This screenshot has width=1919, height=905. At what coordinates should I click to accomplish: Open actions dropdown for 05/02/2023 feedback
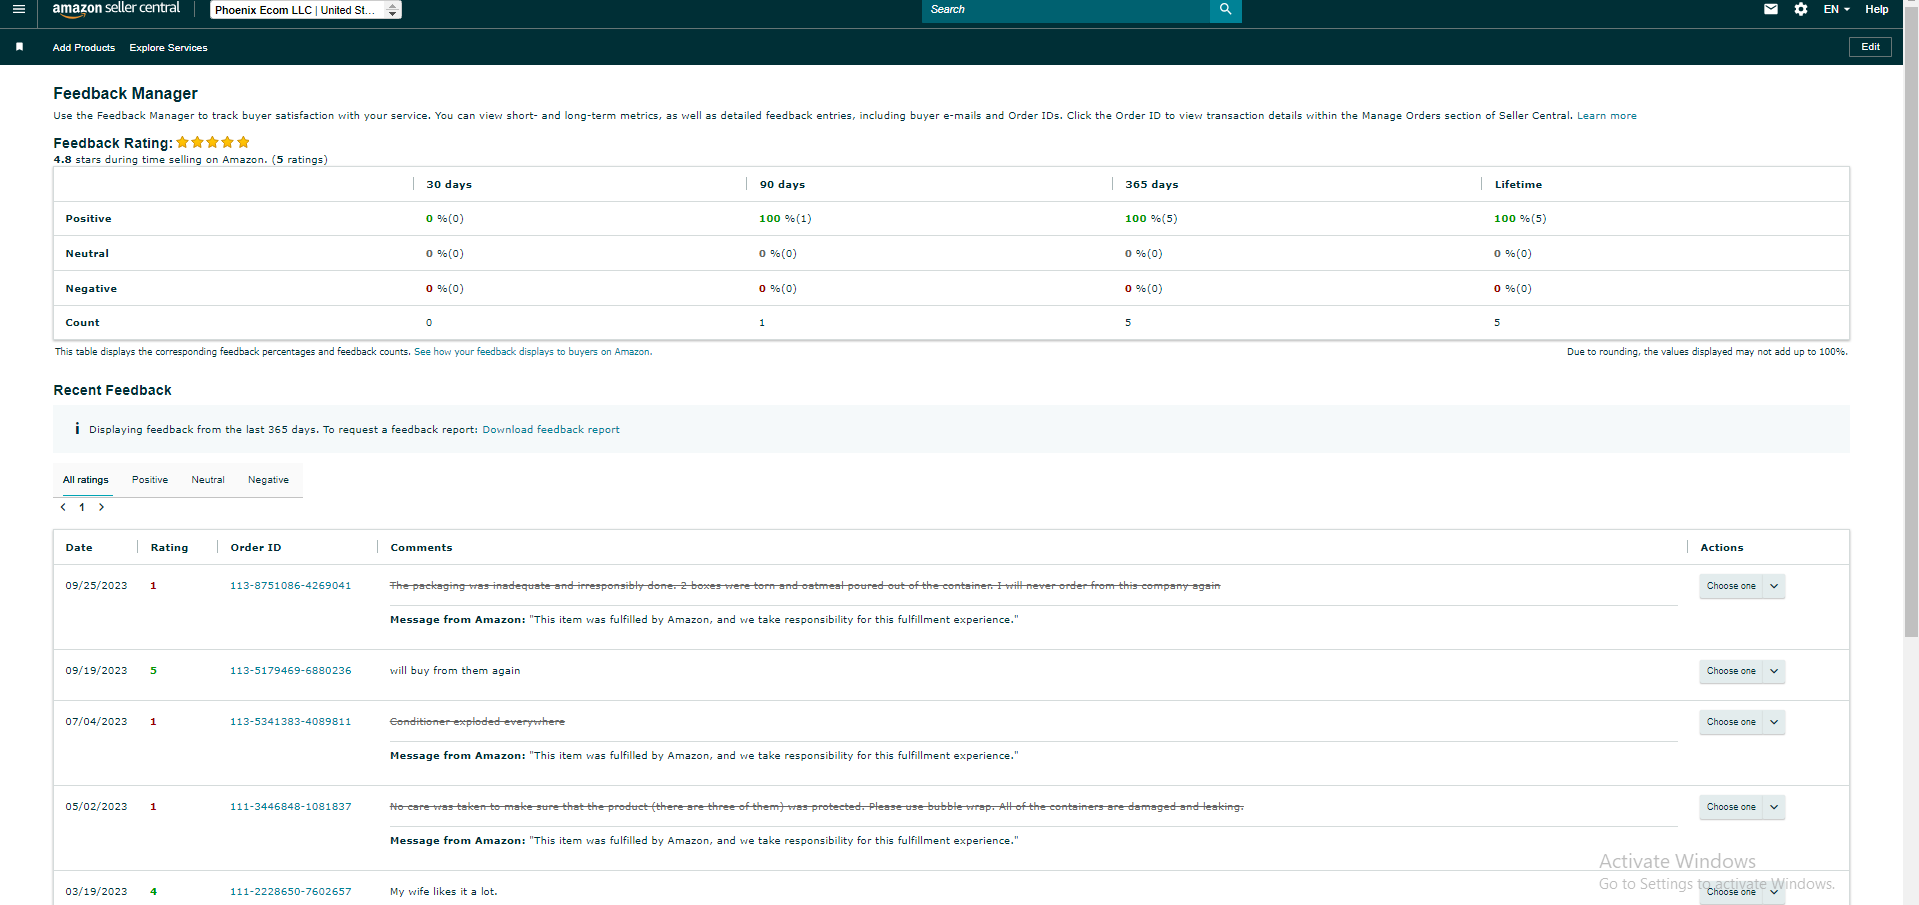[x=1742, y=807]
